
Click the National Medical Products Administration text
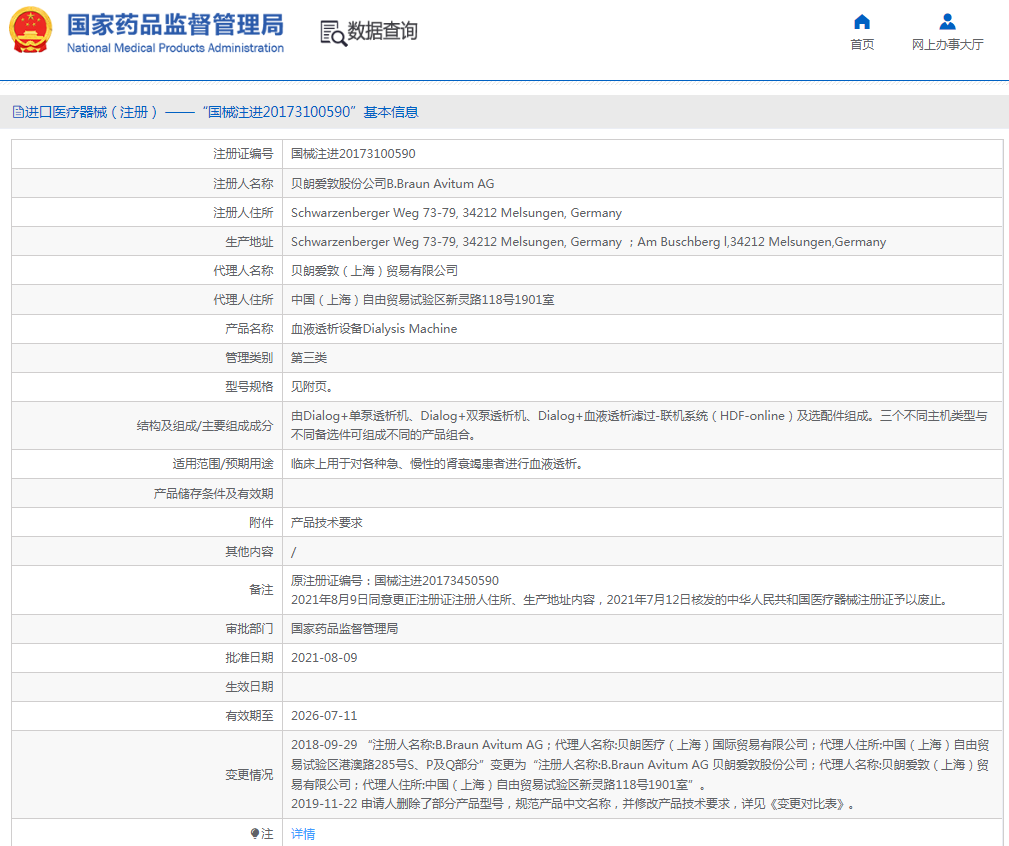(x=175, y=48)
